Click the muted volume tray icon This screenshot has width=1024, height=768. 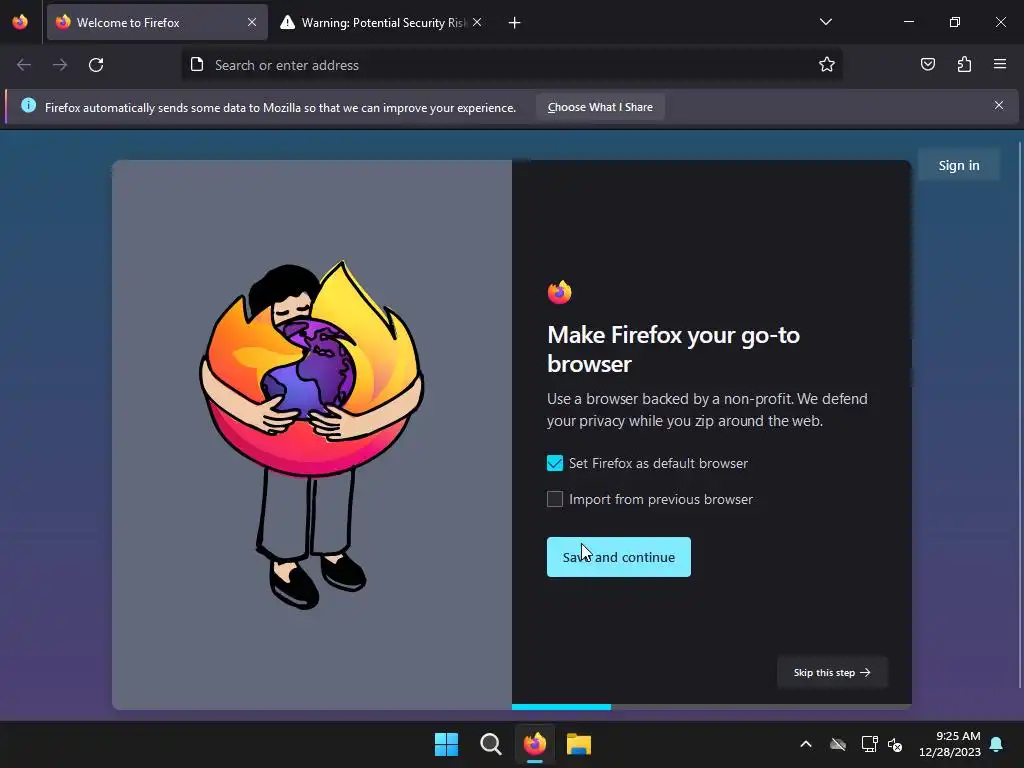(x=895, y=744)
